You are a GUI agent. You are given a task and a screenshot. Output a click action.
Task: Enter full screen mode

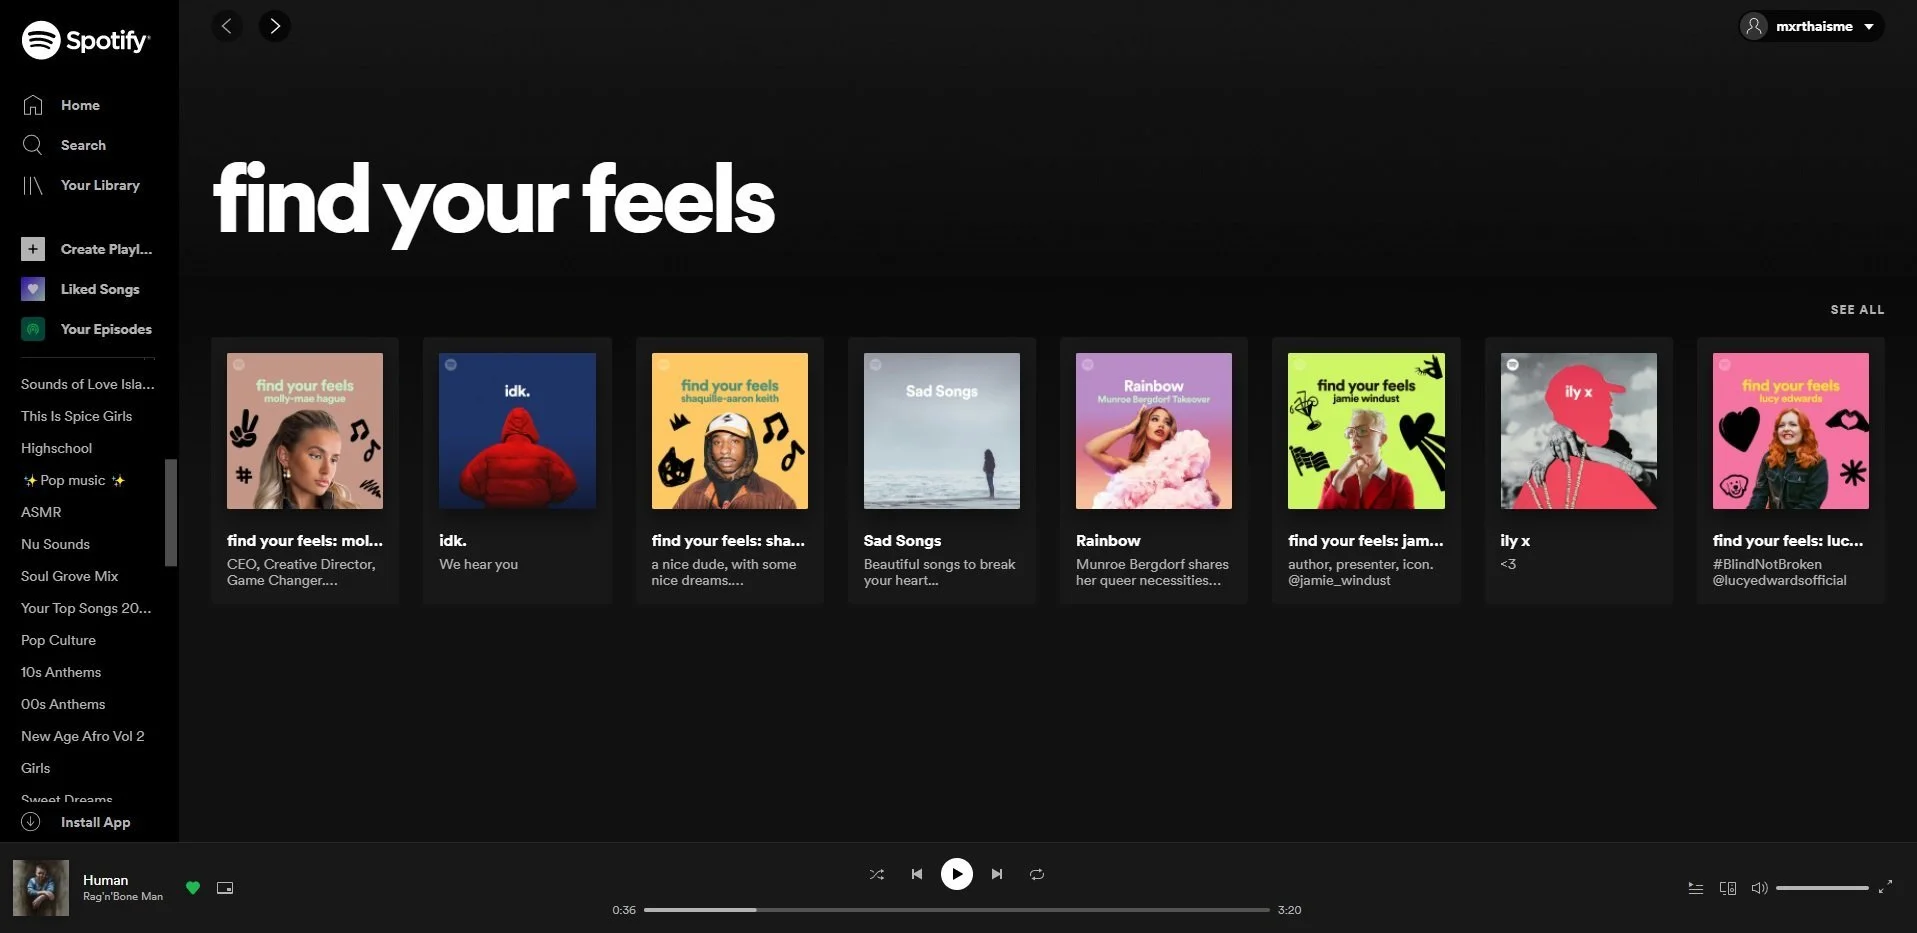point(1885,887)
